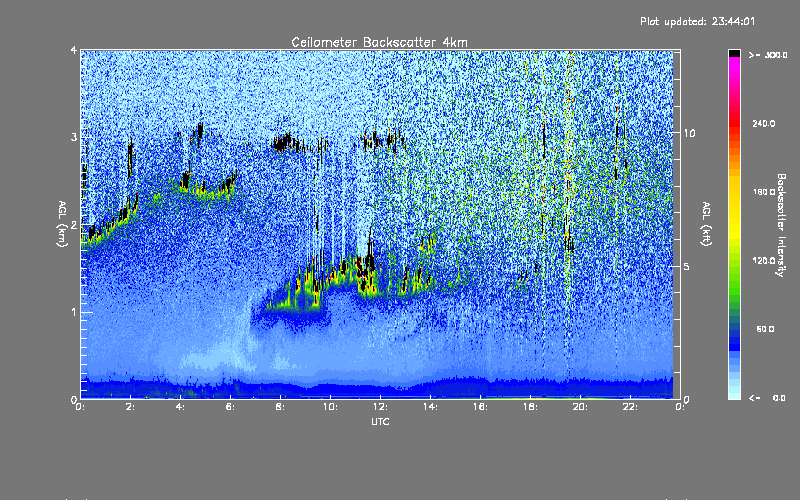The image size is (800, 500).
Task: Click the 'Backscatter Intensity' colorbar label
Action: 781,225
